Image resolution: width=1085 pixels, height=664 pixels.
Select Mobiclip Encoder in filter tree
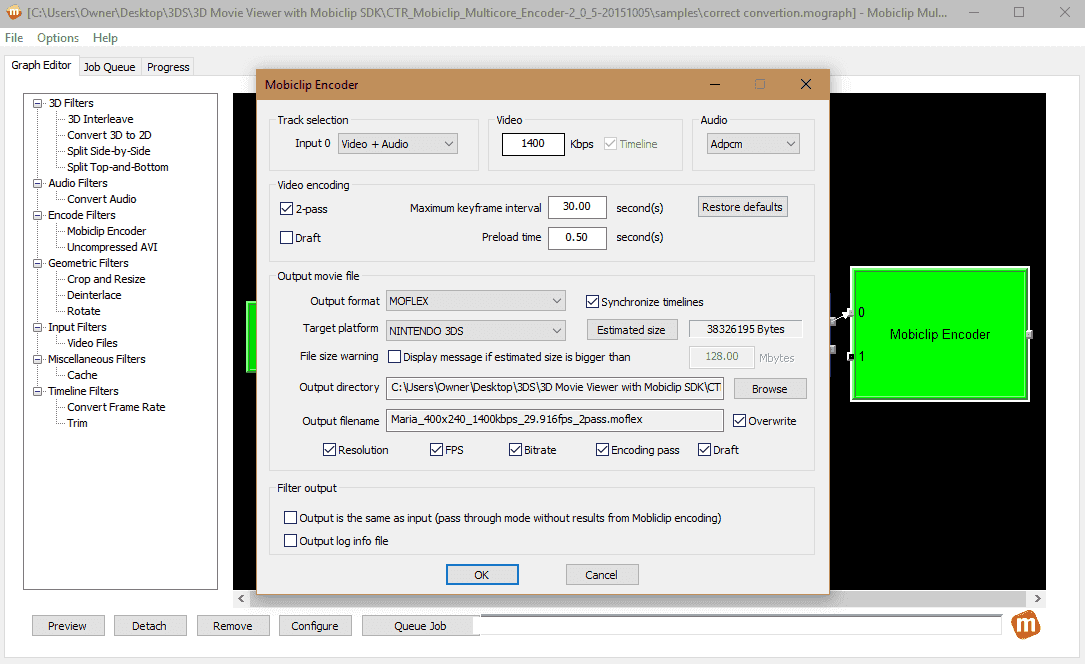(x=107, y=231)
